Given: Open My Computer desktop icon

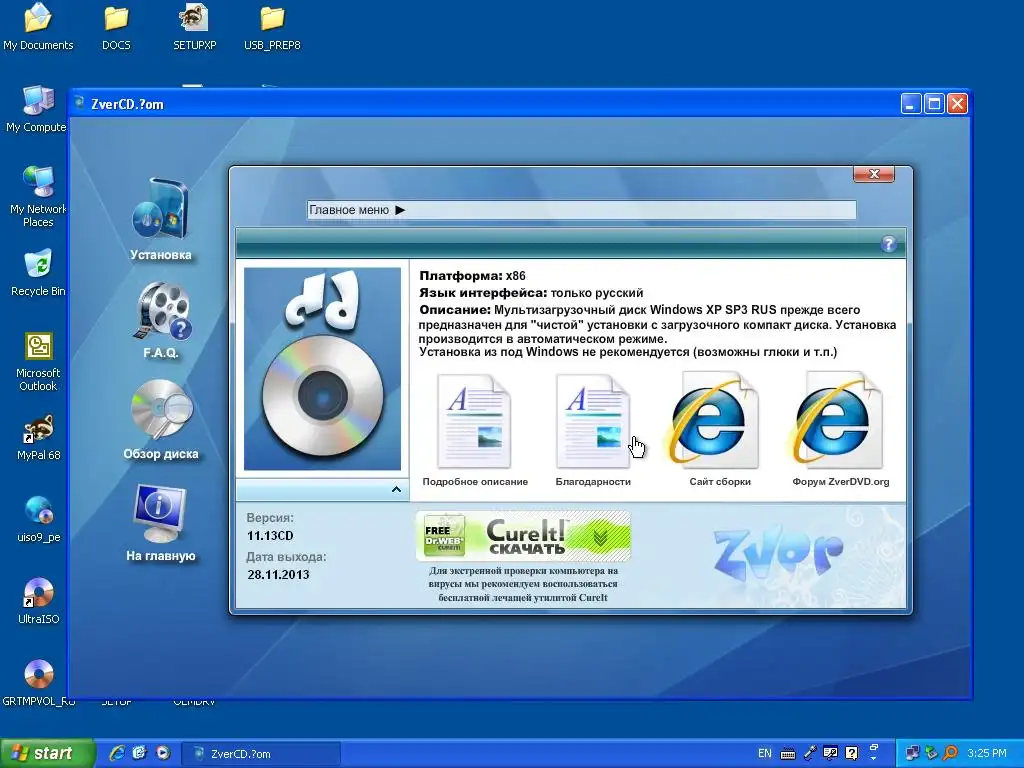Looking at the screenshot, I should (37, 109).
